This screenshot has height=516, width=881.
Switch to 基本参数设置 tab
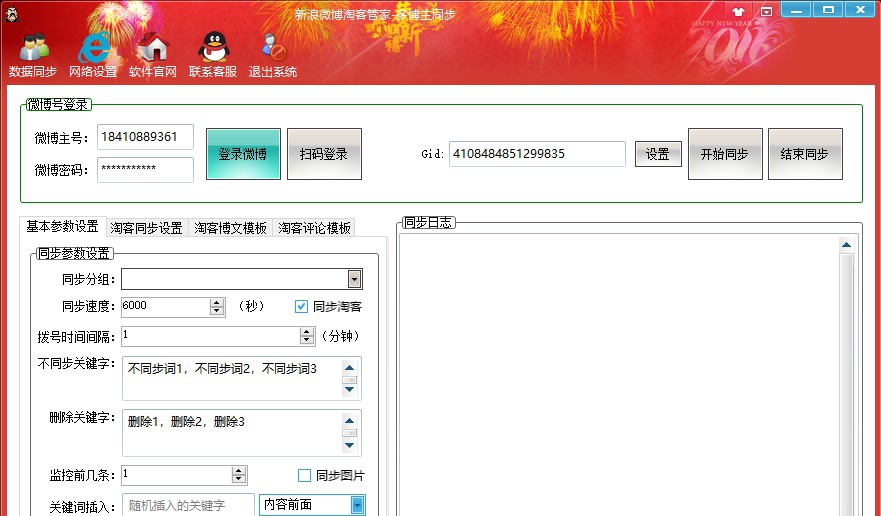click(x=62, y=227)
